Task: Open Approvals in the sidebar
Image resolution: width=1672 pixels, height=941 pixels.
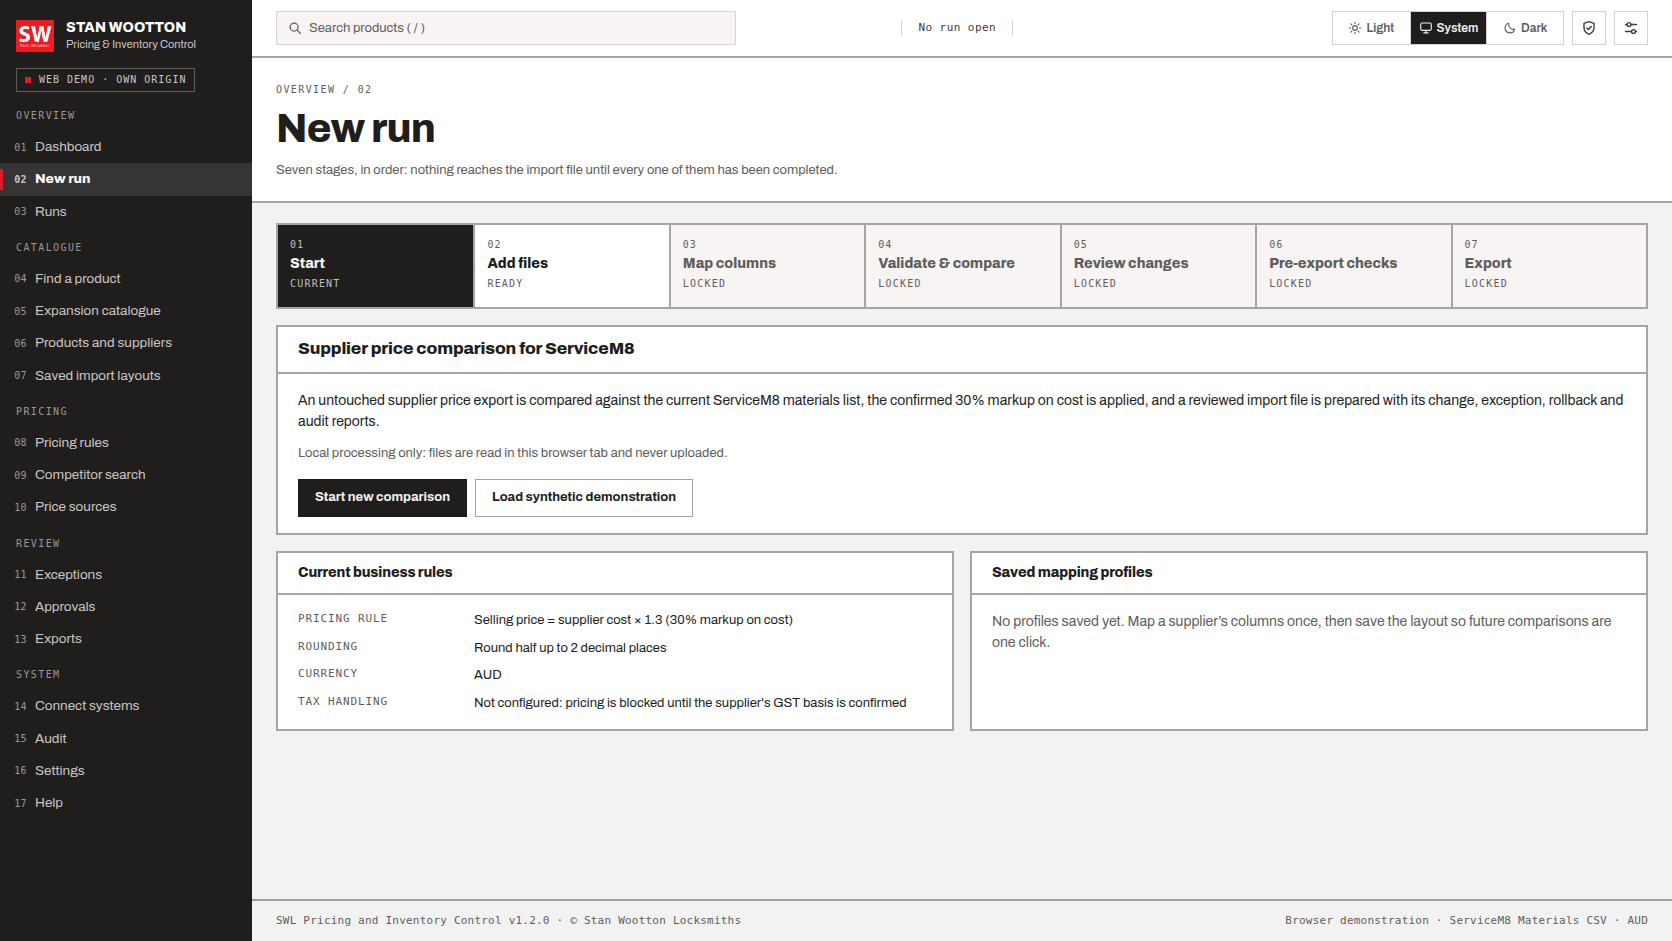Action: pos(126,607)
